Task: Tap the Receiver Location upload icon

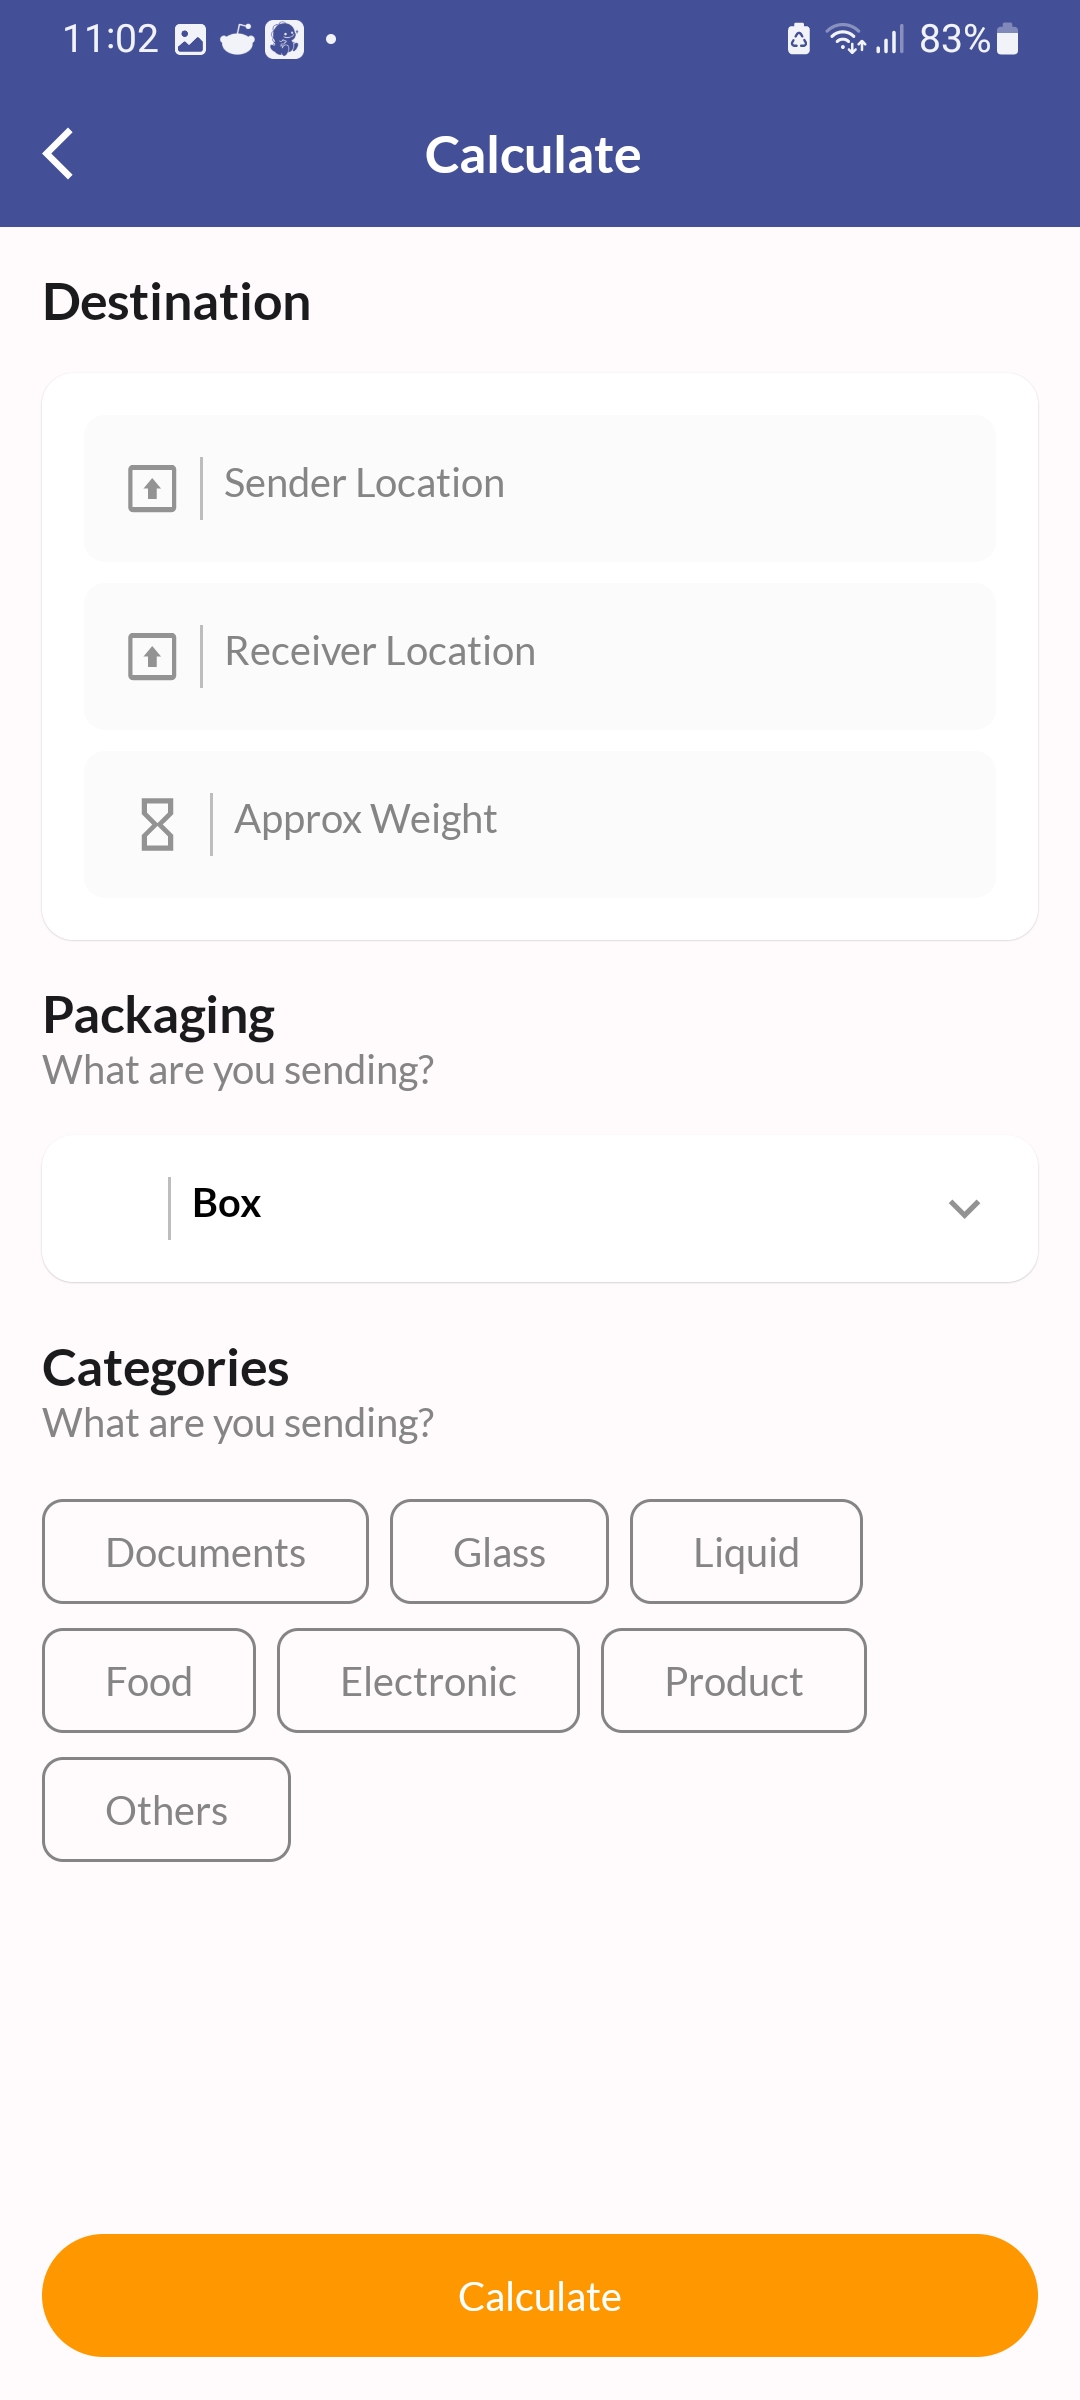Action: [152, 656]
